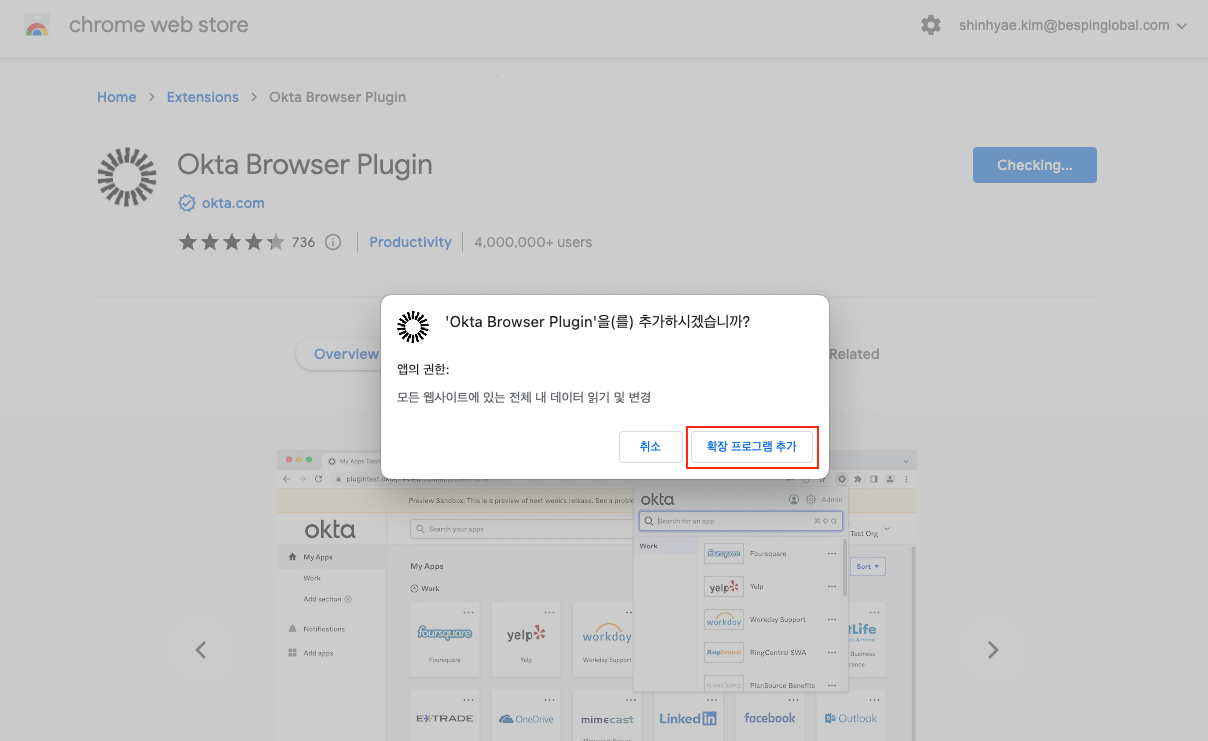Click the verified badge next to okta.com

click(x=186, y=203)
